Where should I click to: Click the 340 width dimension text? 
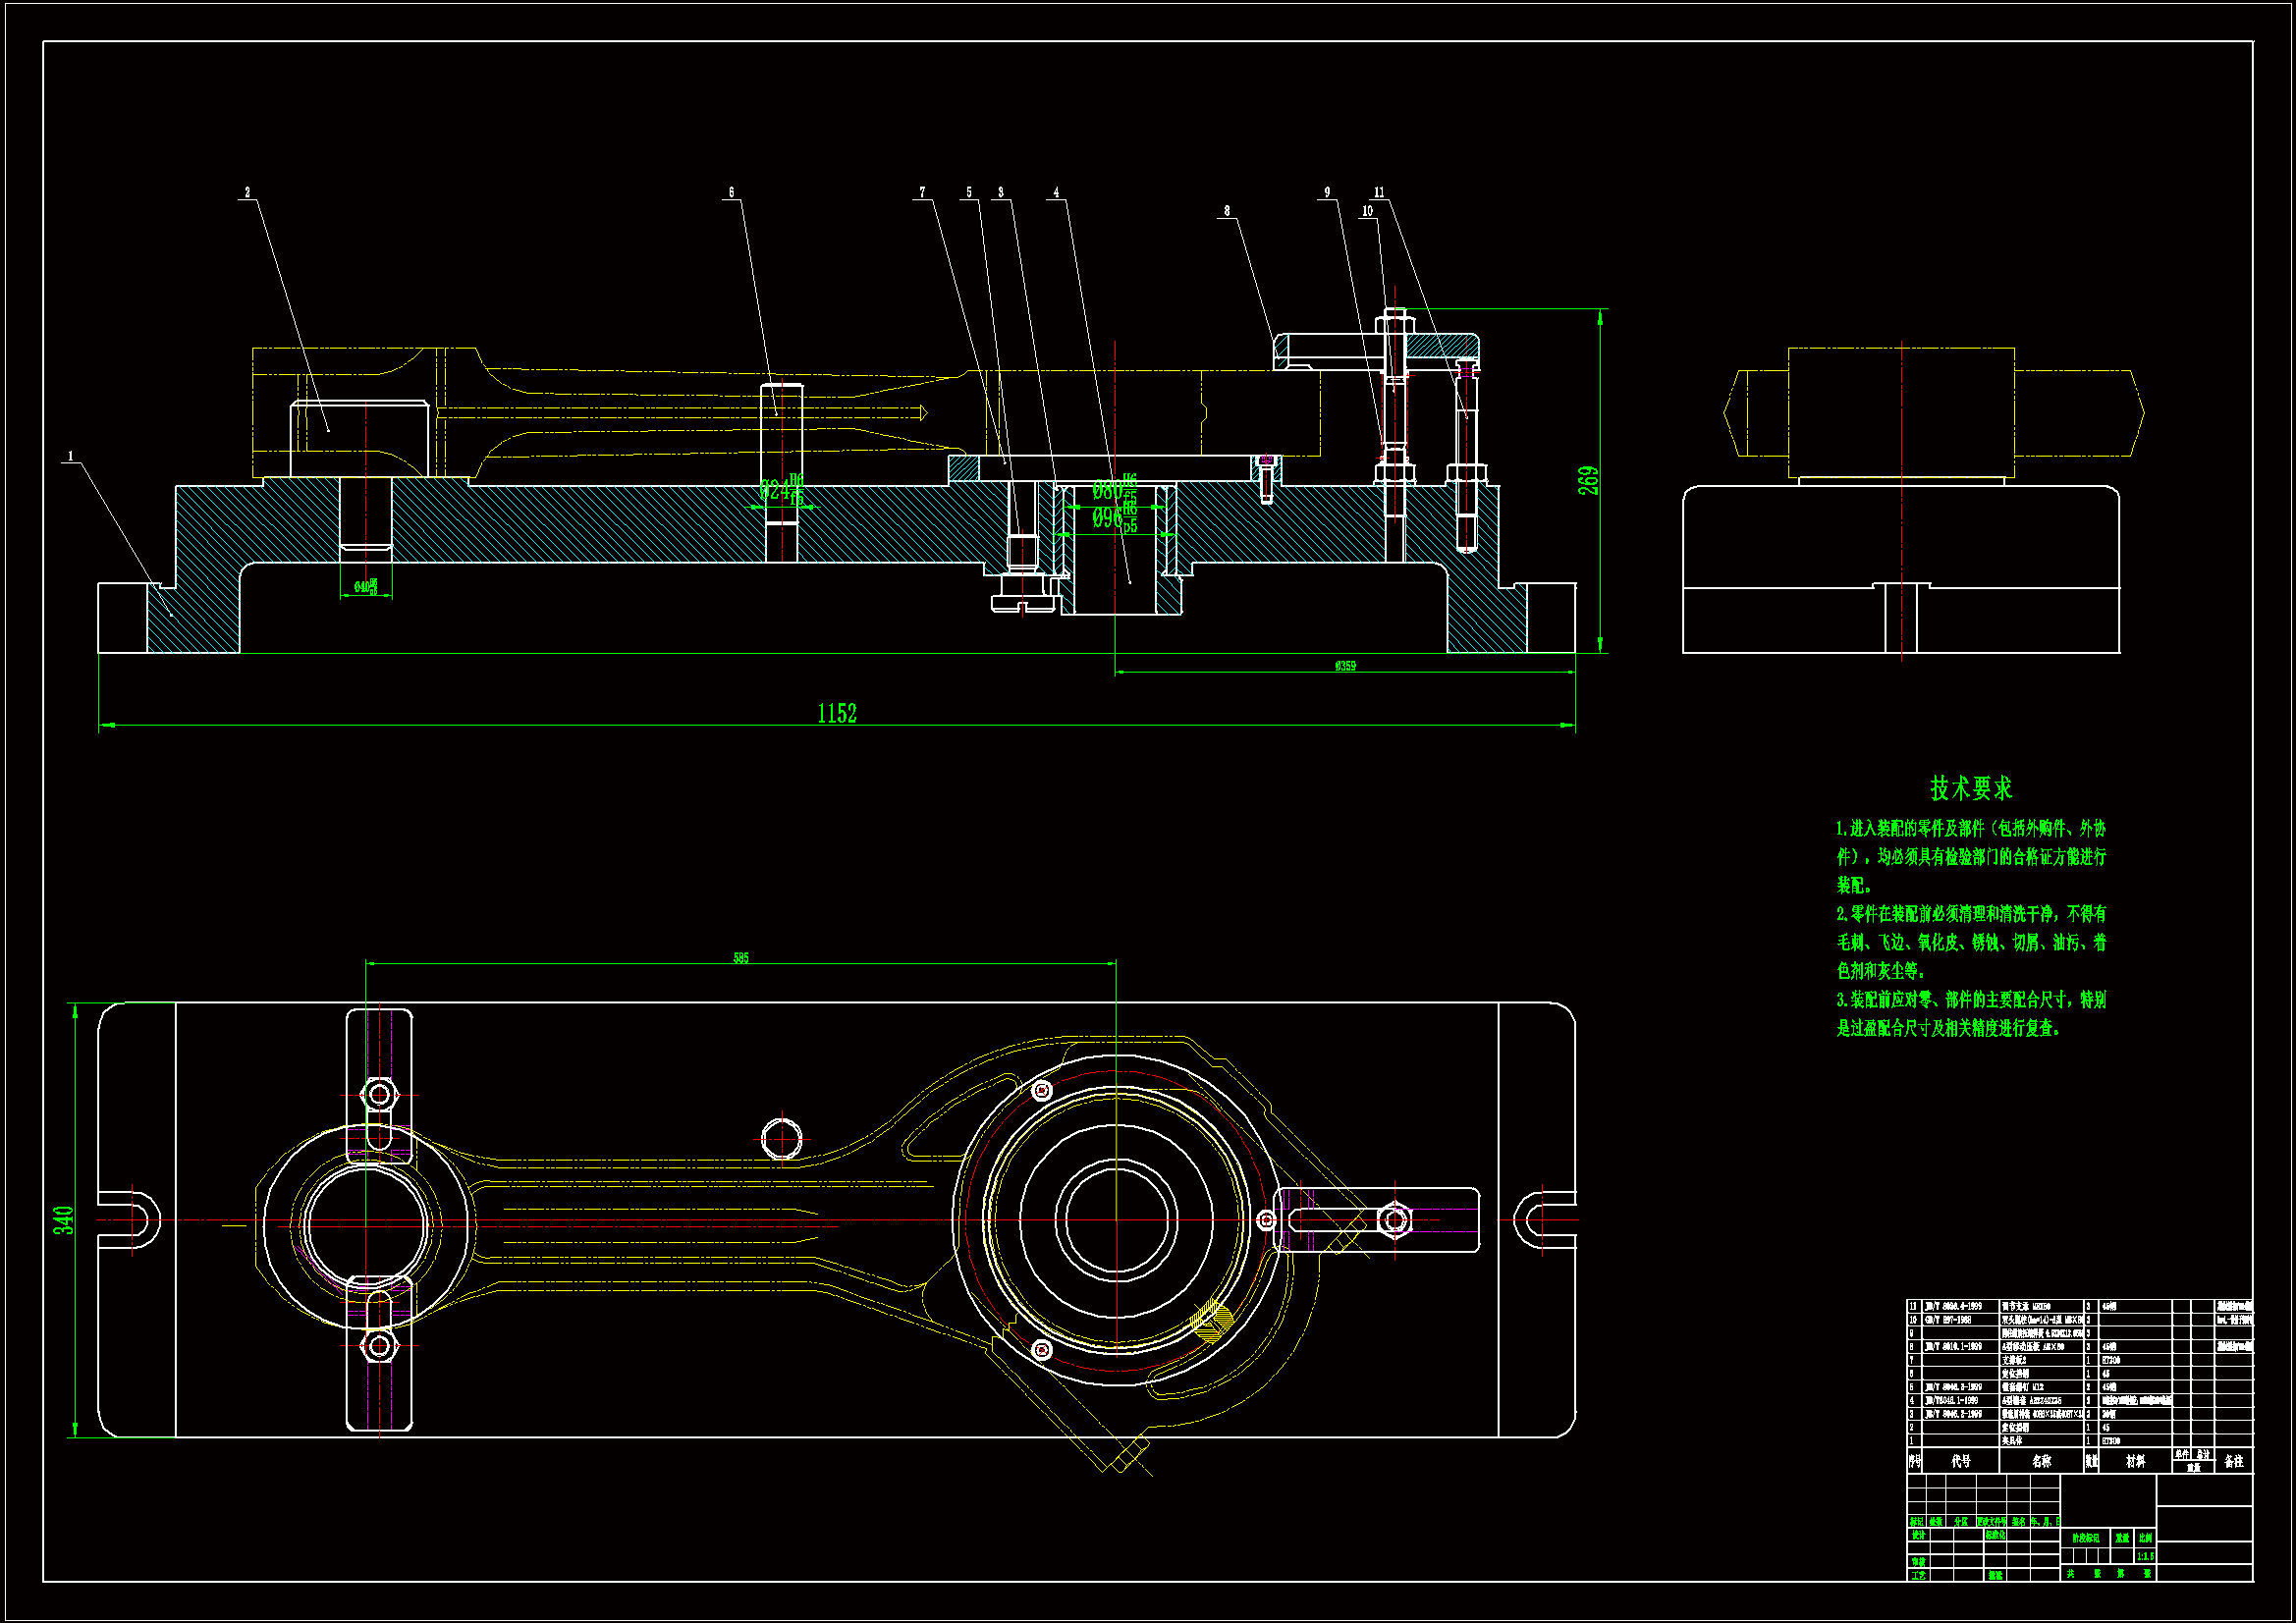coord(64,1220)
